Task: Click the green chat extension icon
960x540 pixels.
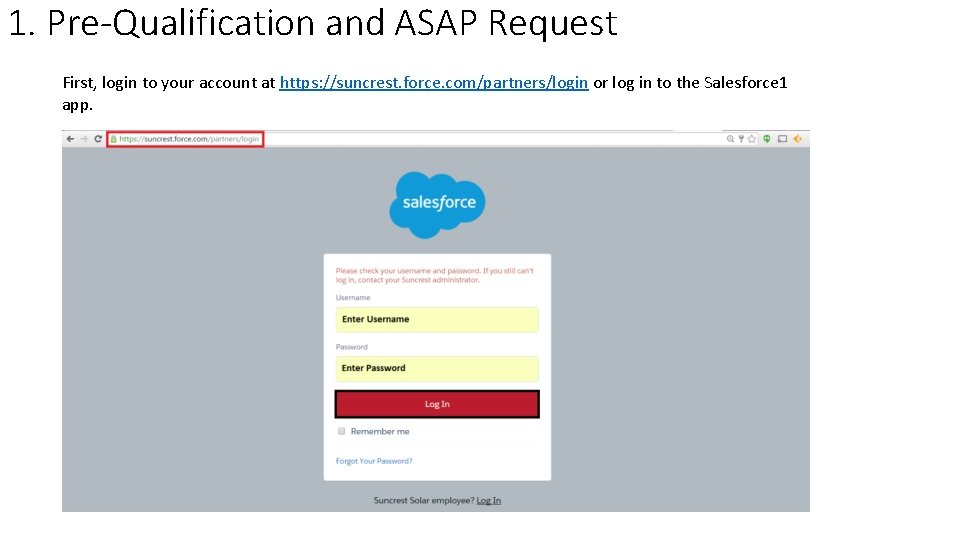Action: pyautogui.click(x=767, y=139)
